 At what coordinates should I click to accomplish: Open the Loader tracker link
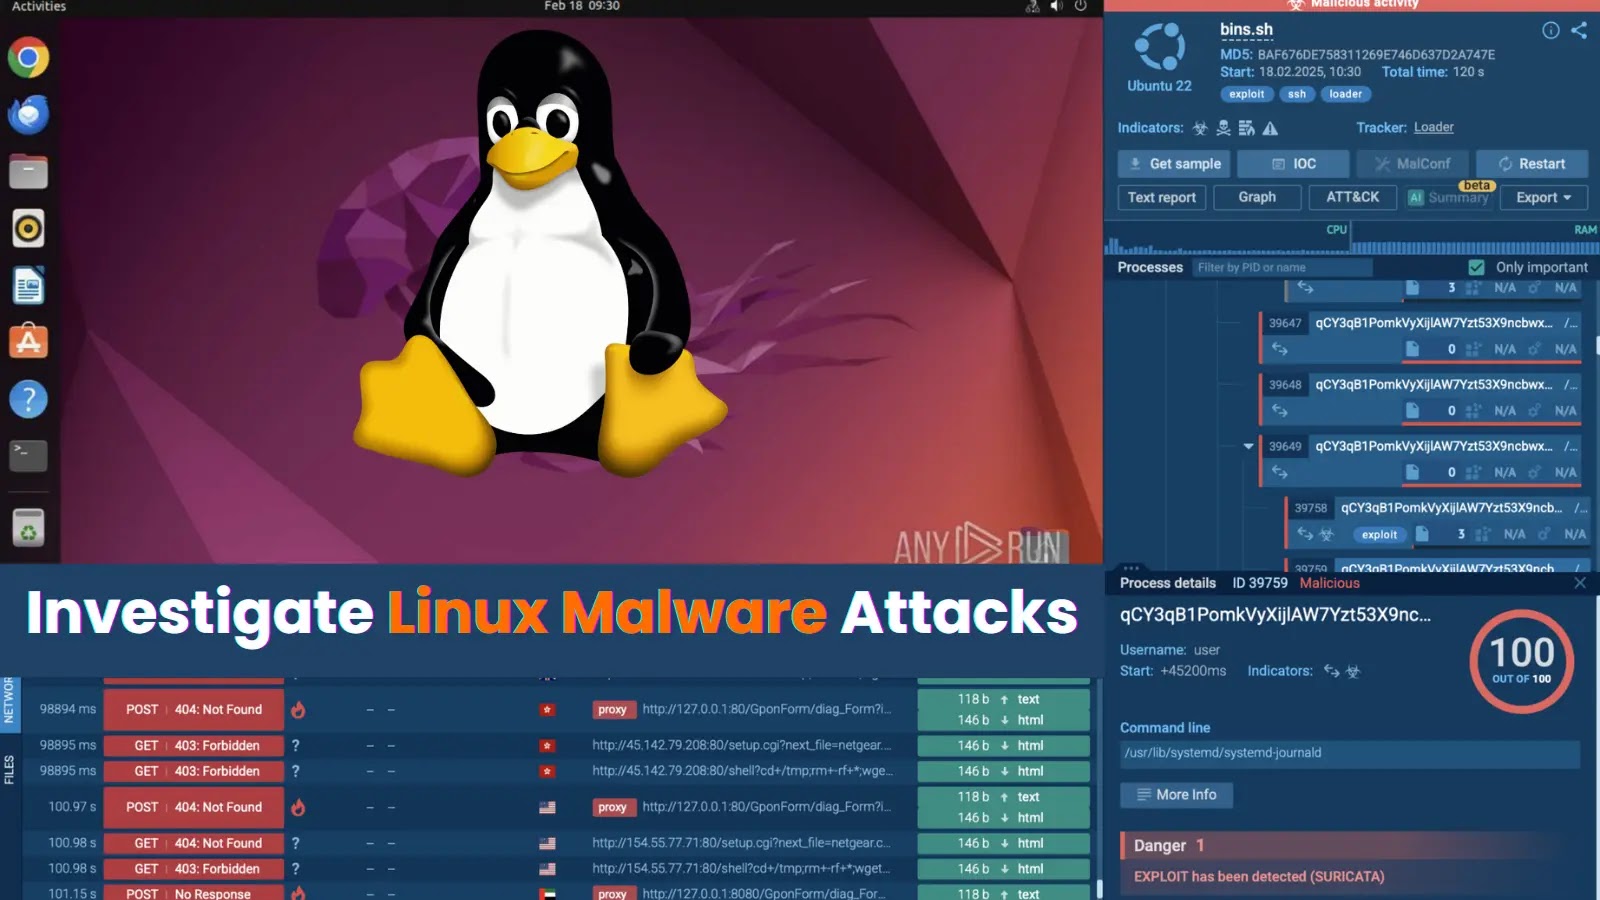[1433, 128]
